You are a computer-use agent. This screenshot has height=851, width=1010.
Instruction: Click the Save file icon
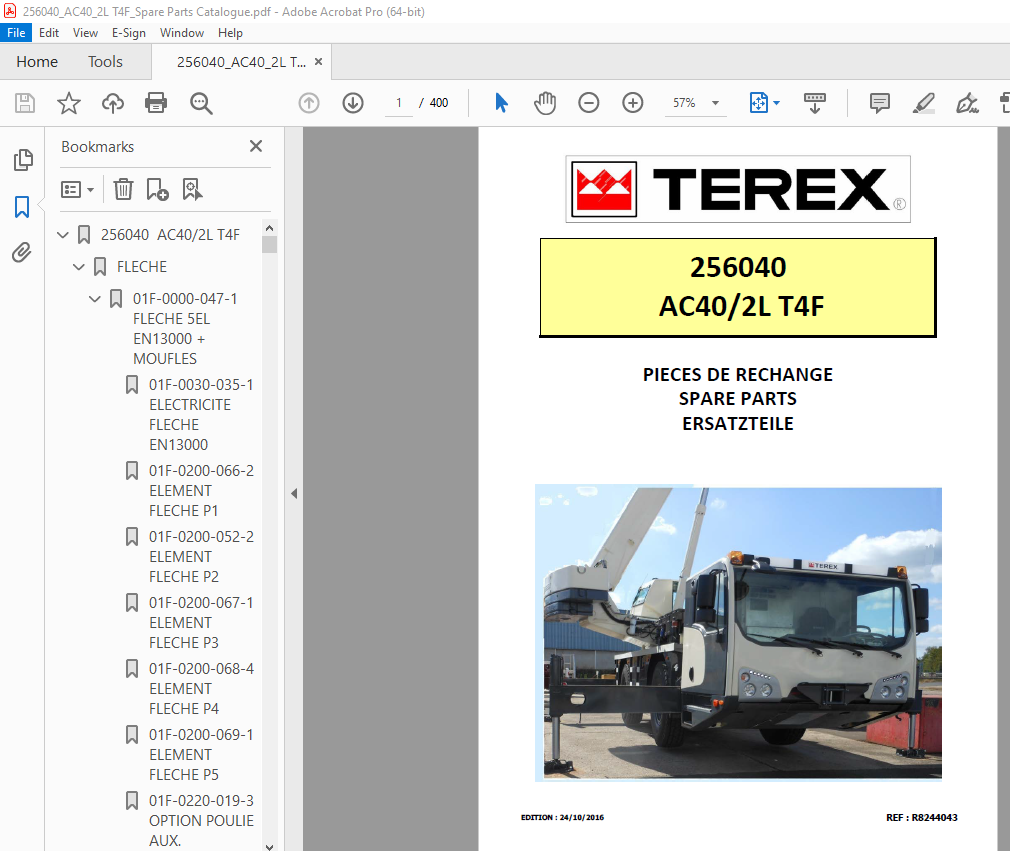[24, 103]
